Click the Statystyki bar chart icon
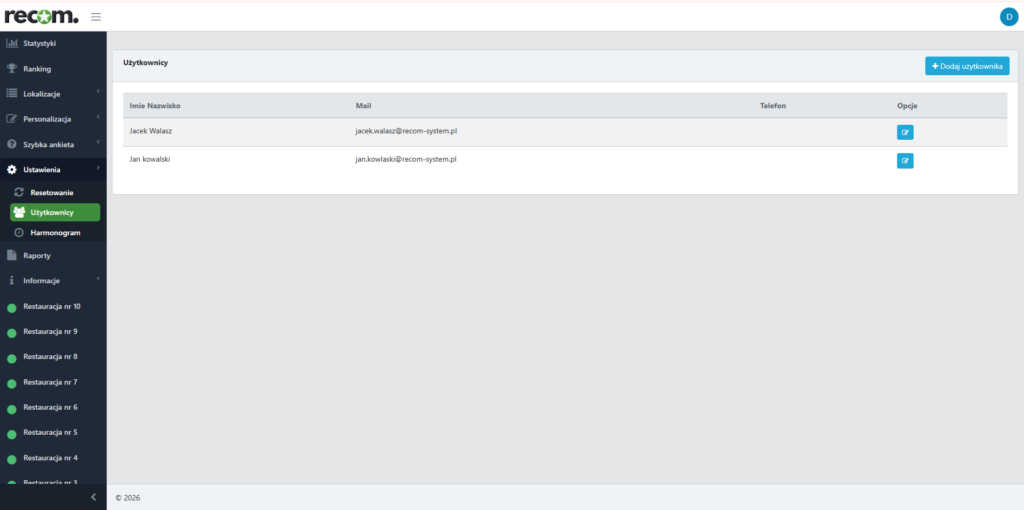 [x=12, y=43]
